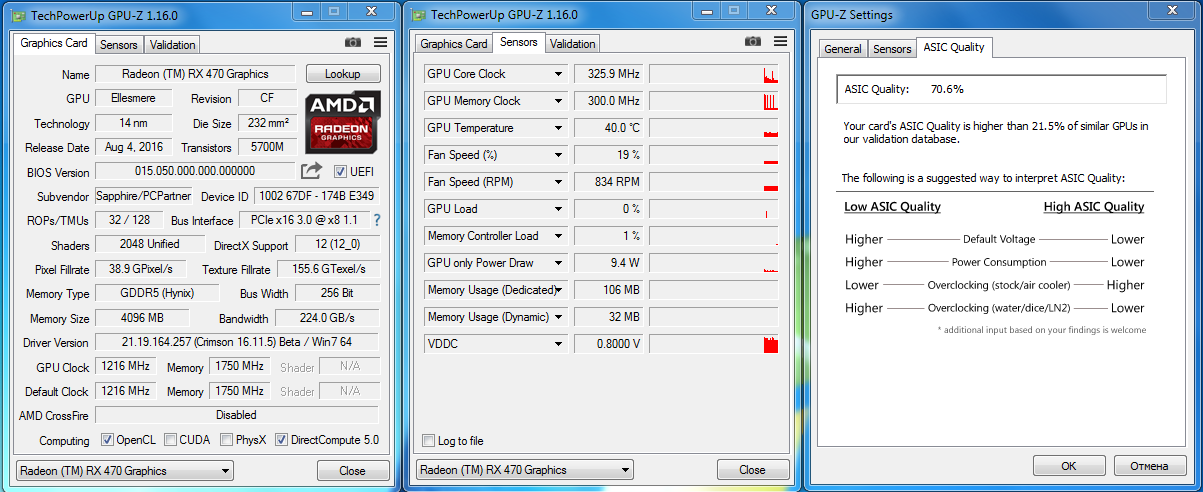Click the GPU Core Clock history graph

click(714, 74)
